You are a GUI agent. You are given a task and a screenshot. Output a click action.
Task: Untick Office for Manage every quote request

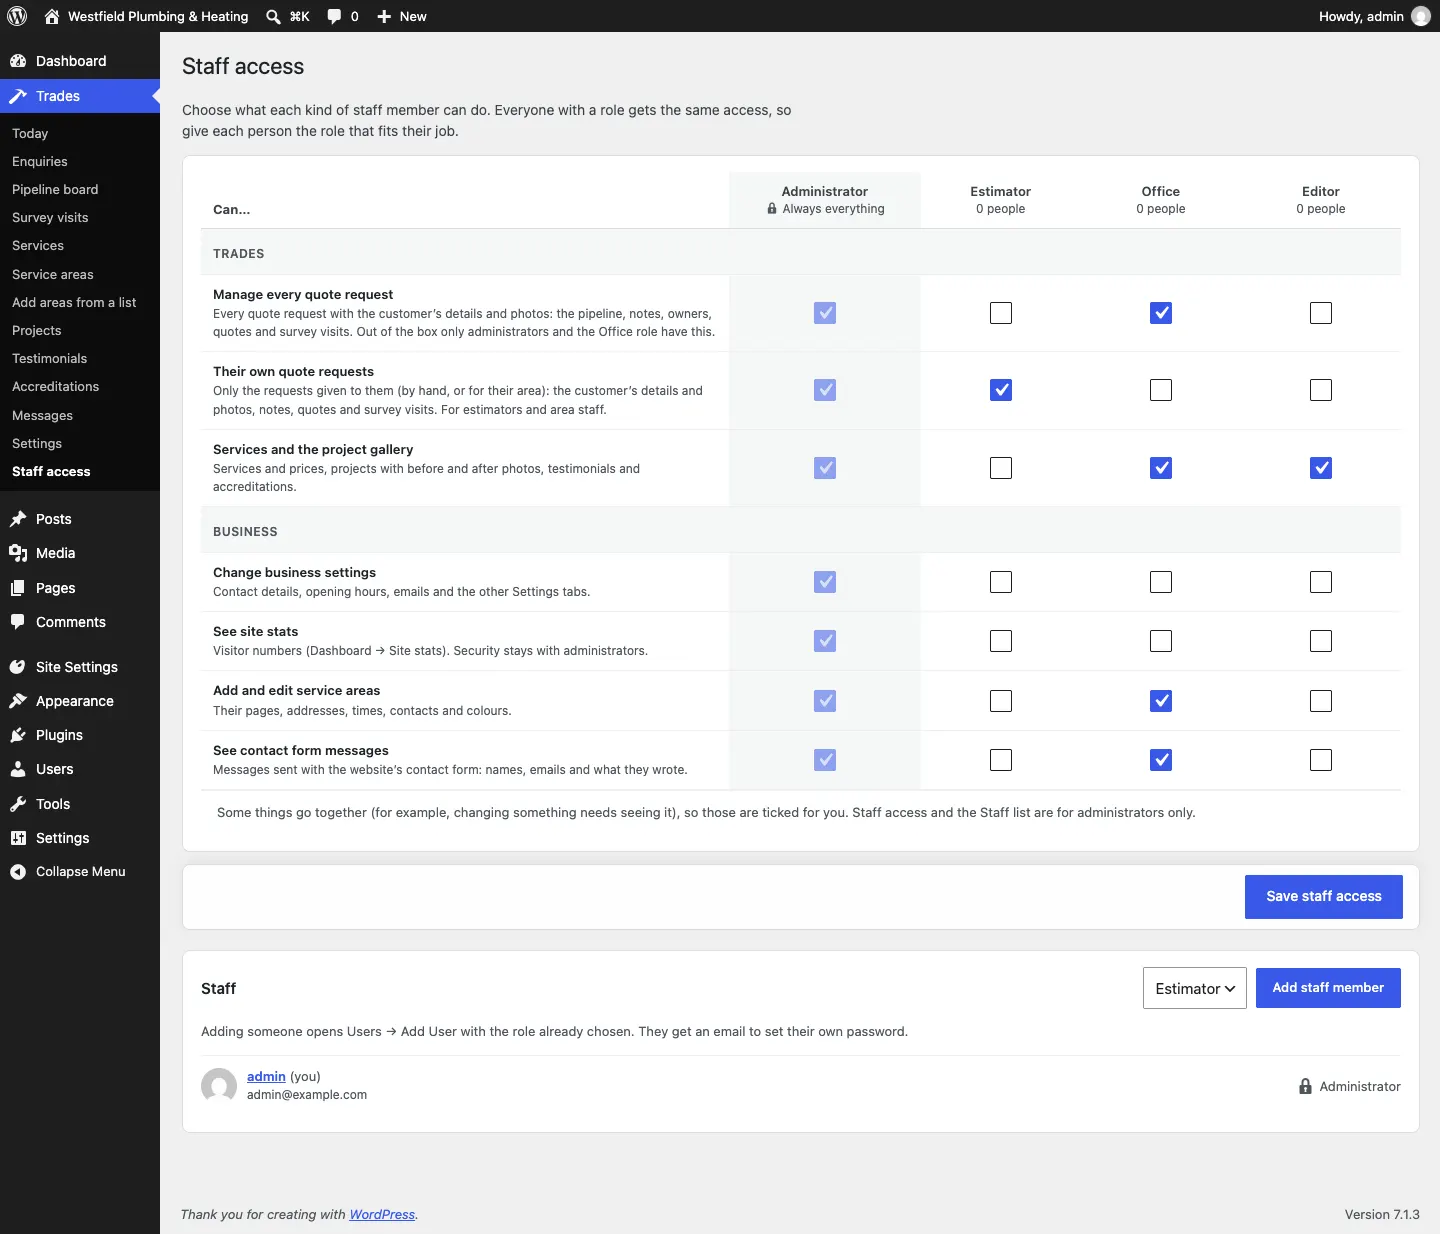click(x=1161, y=313)
